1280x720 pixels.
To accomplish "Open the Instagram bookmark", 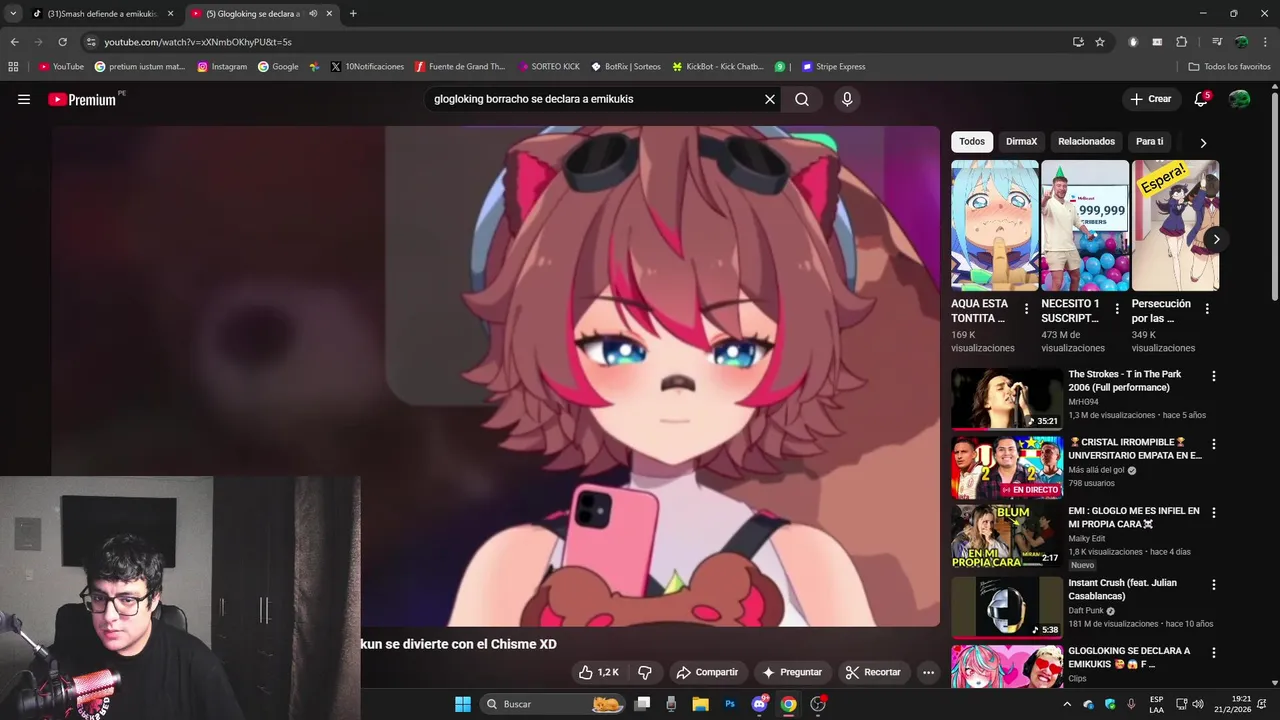I will [x=222, y=67].
